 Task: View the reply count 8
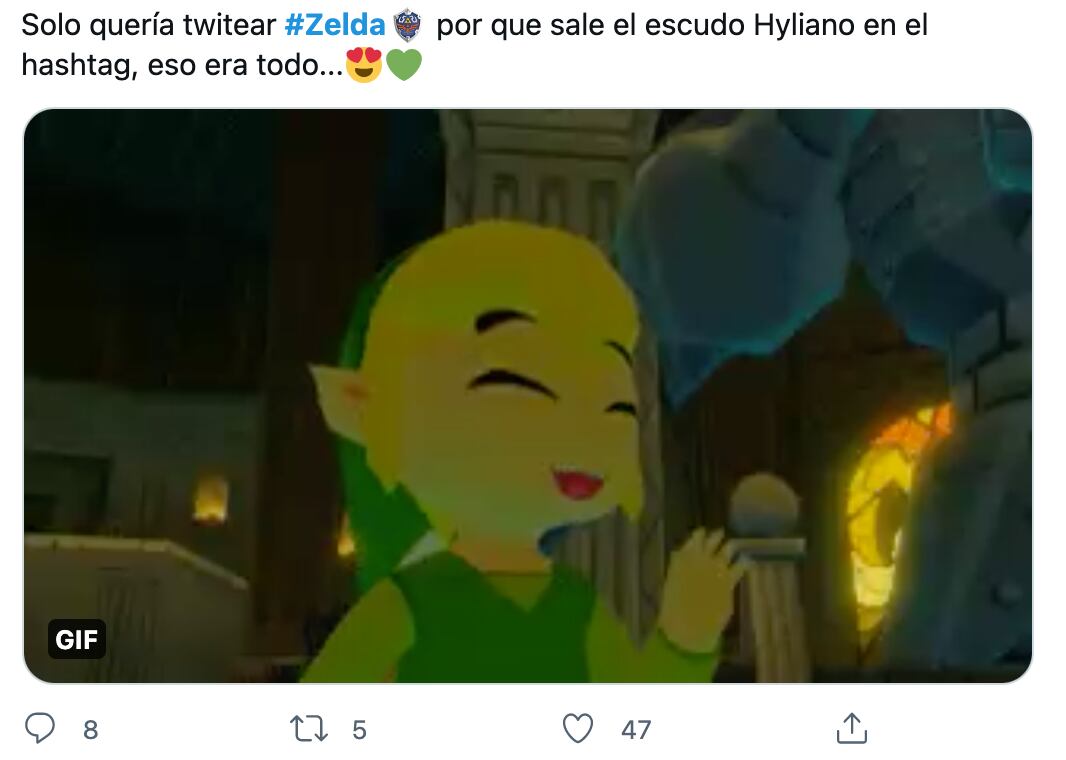[90, 730]
